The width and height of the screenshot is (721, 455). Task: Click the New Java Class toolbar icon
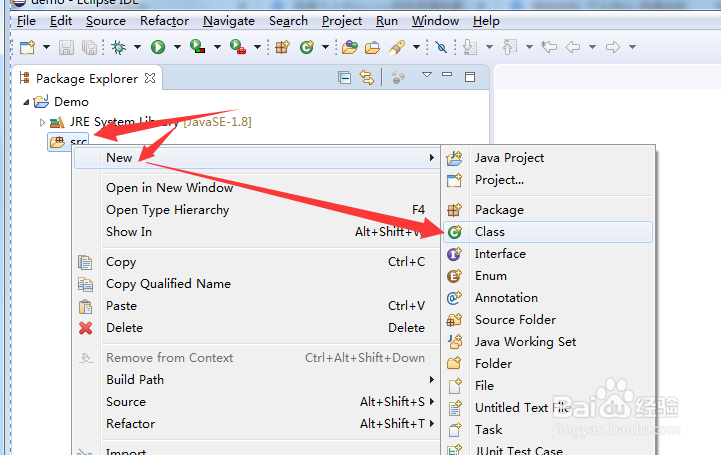pyautogui.click(x=307, y=47)
